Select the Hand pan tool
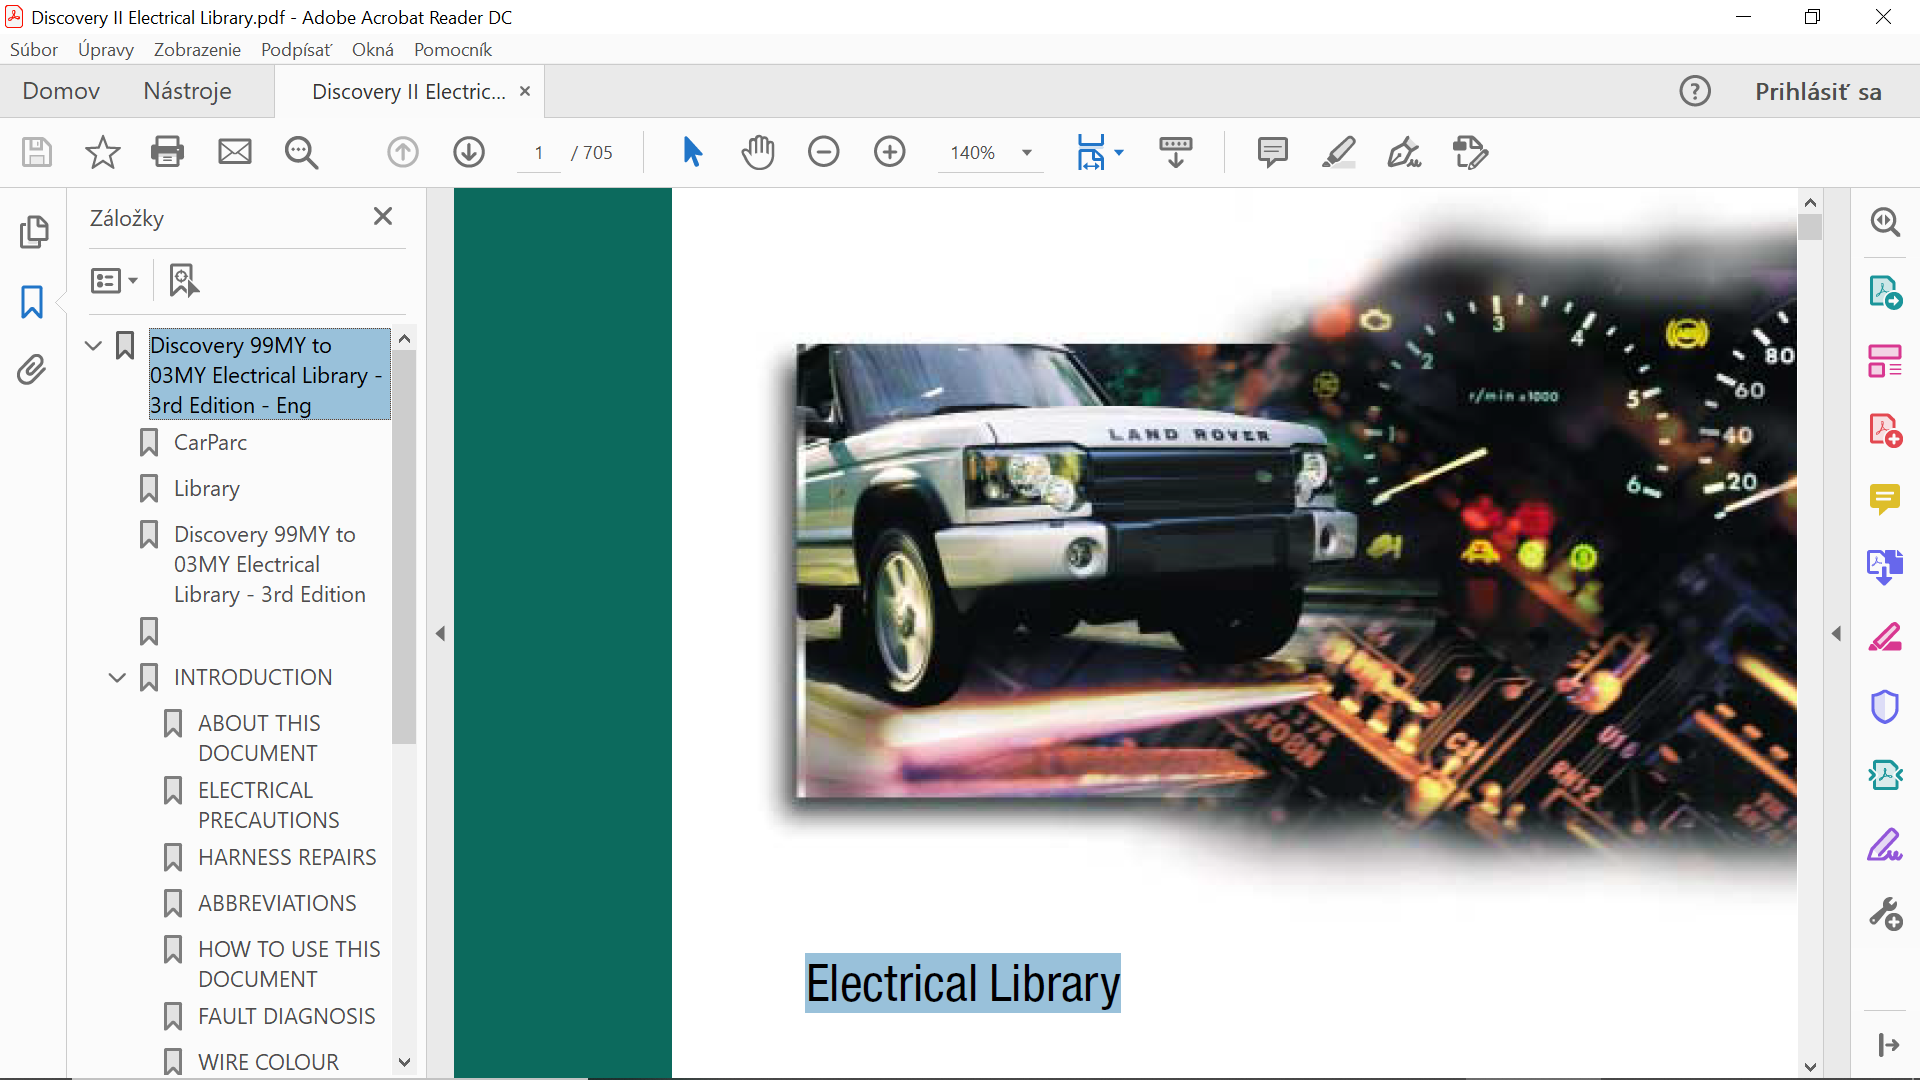This screenshot has width=1920, height=1080. tap(758, 152)
